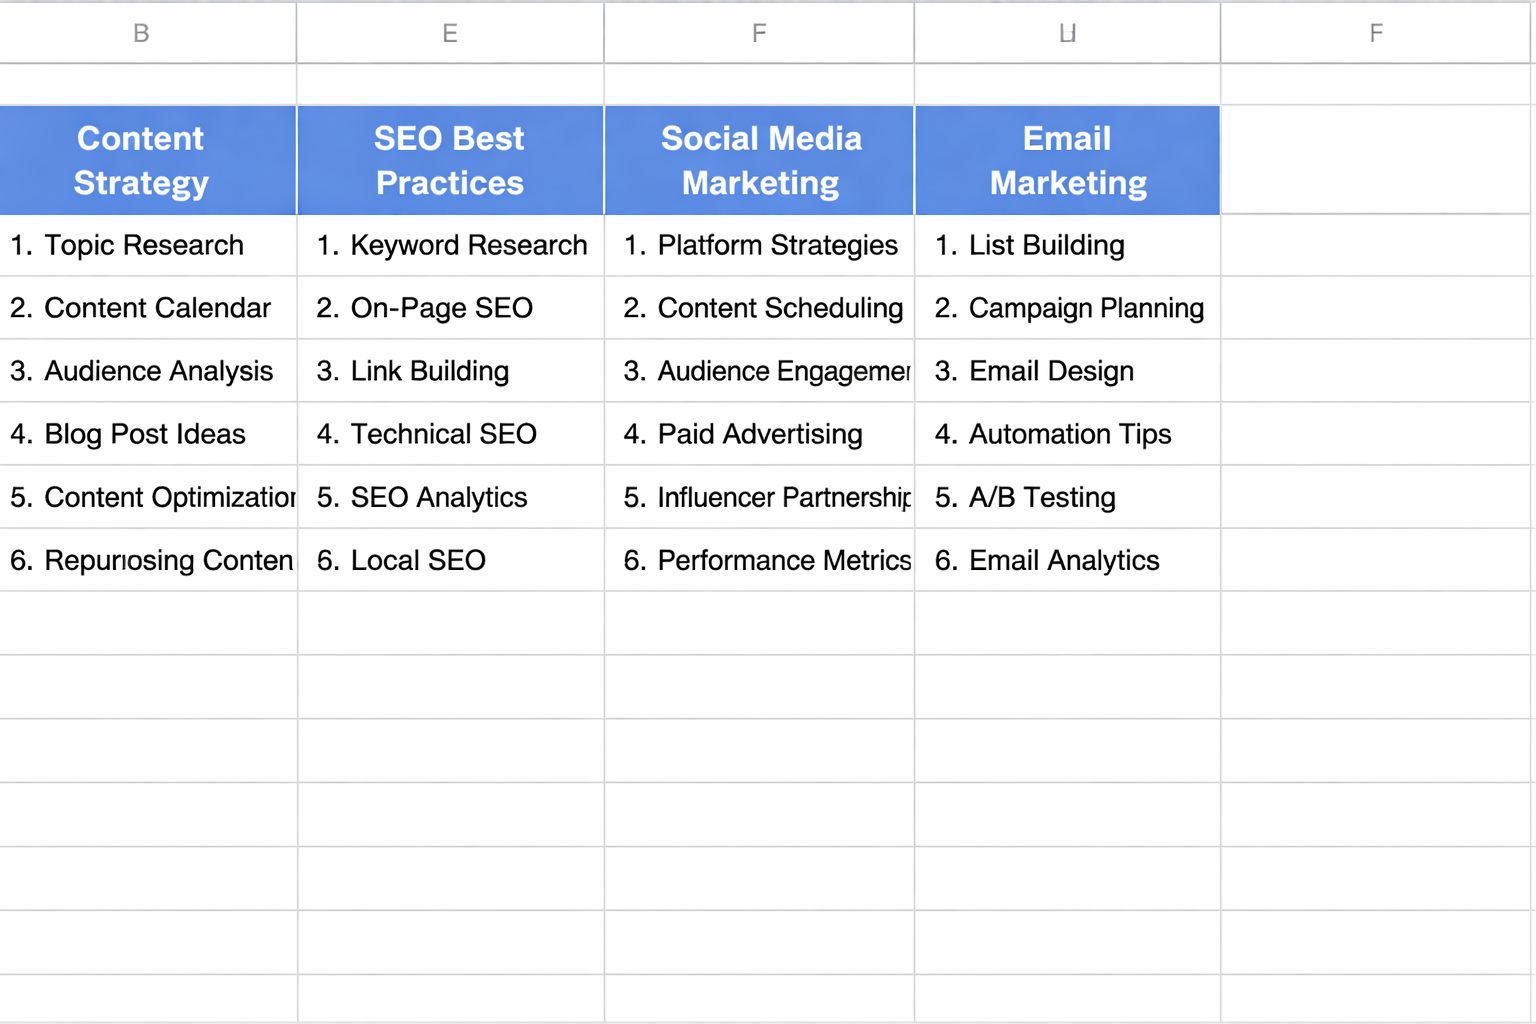Select column header B
The width and height of the screenshot is (1536, 1024).
tap(140, 32)
